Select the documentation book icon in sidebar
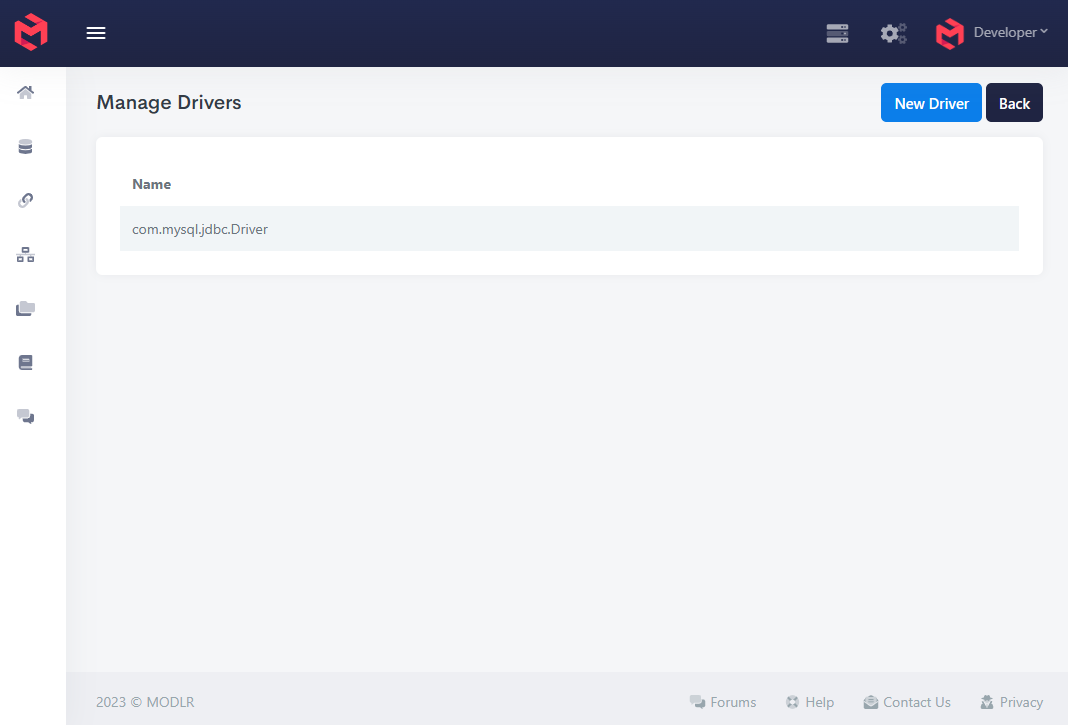Viewport: 1068px width, 725px height. pos(24,362)
